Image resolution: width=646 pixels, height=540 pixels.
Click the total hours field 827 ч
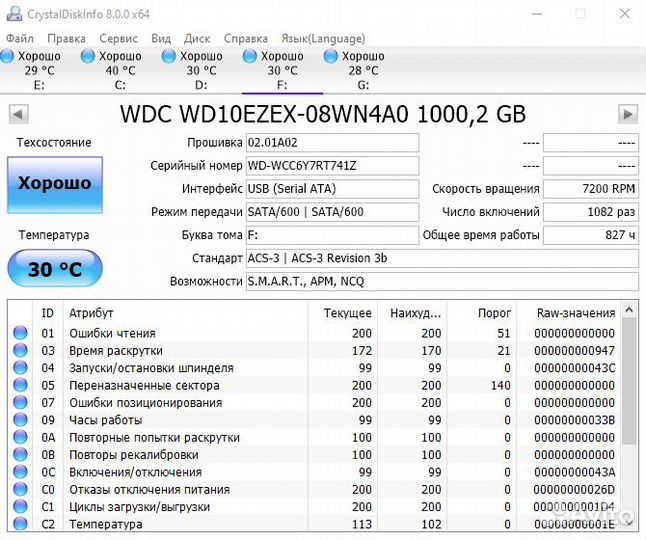(591, 235)
